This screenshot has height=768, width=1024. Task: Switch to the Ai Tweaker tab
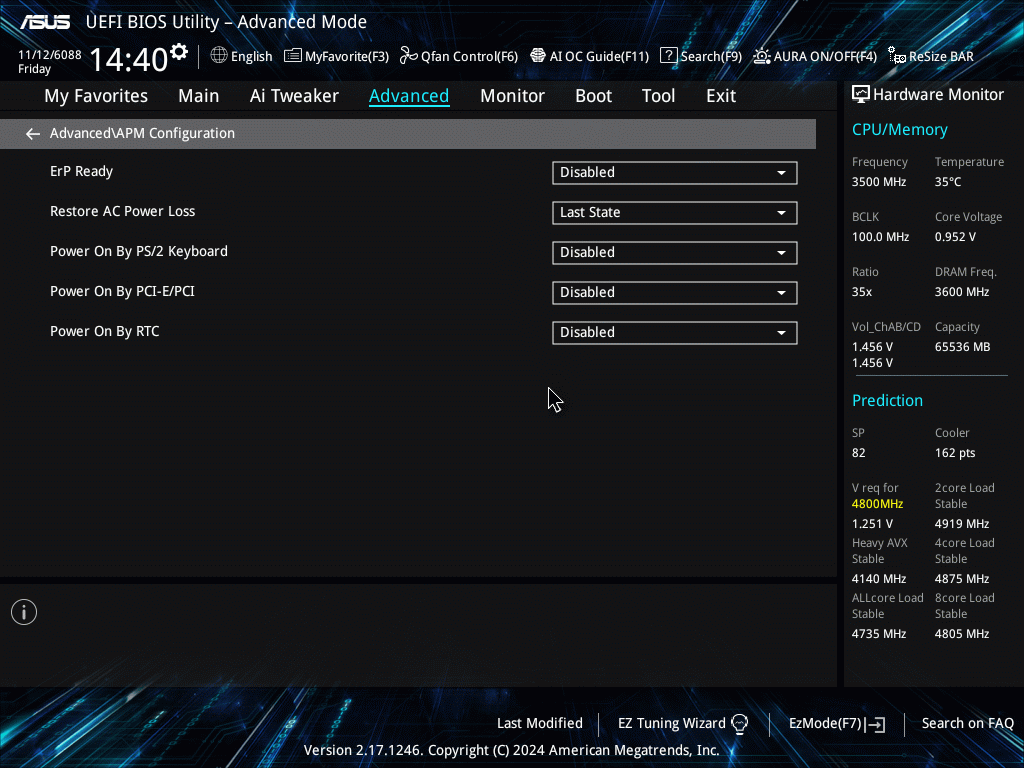coord(294,96)
